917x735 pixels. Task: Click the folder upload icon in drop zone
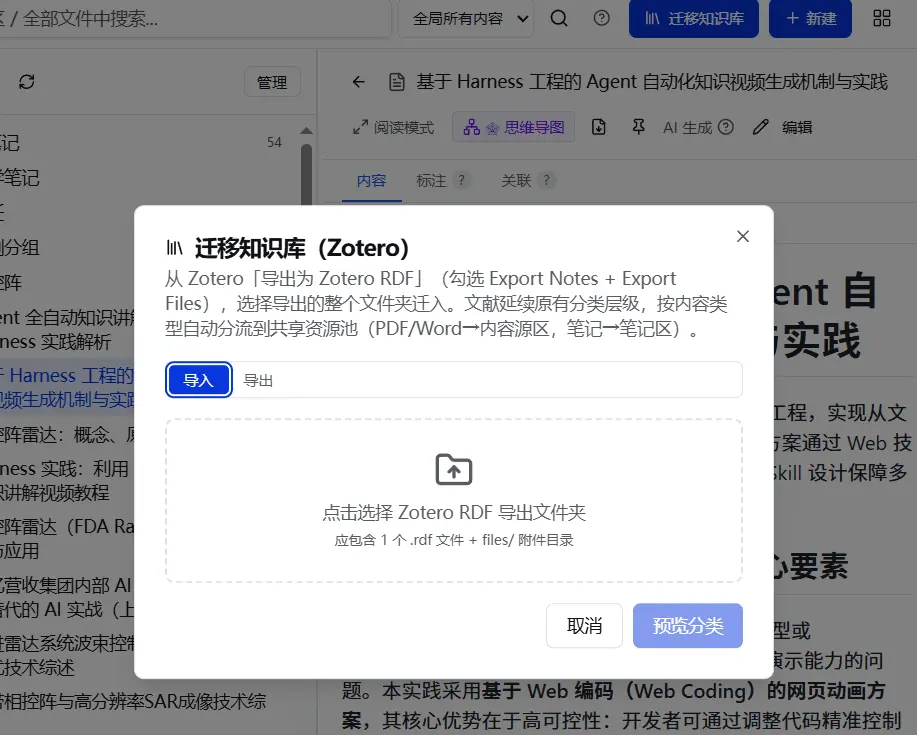454,470
